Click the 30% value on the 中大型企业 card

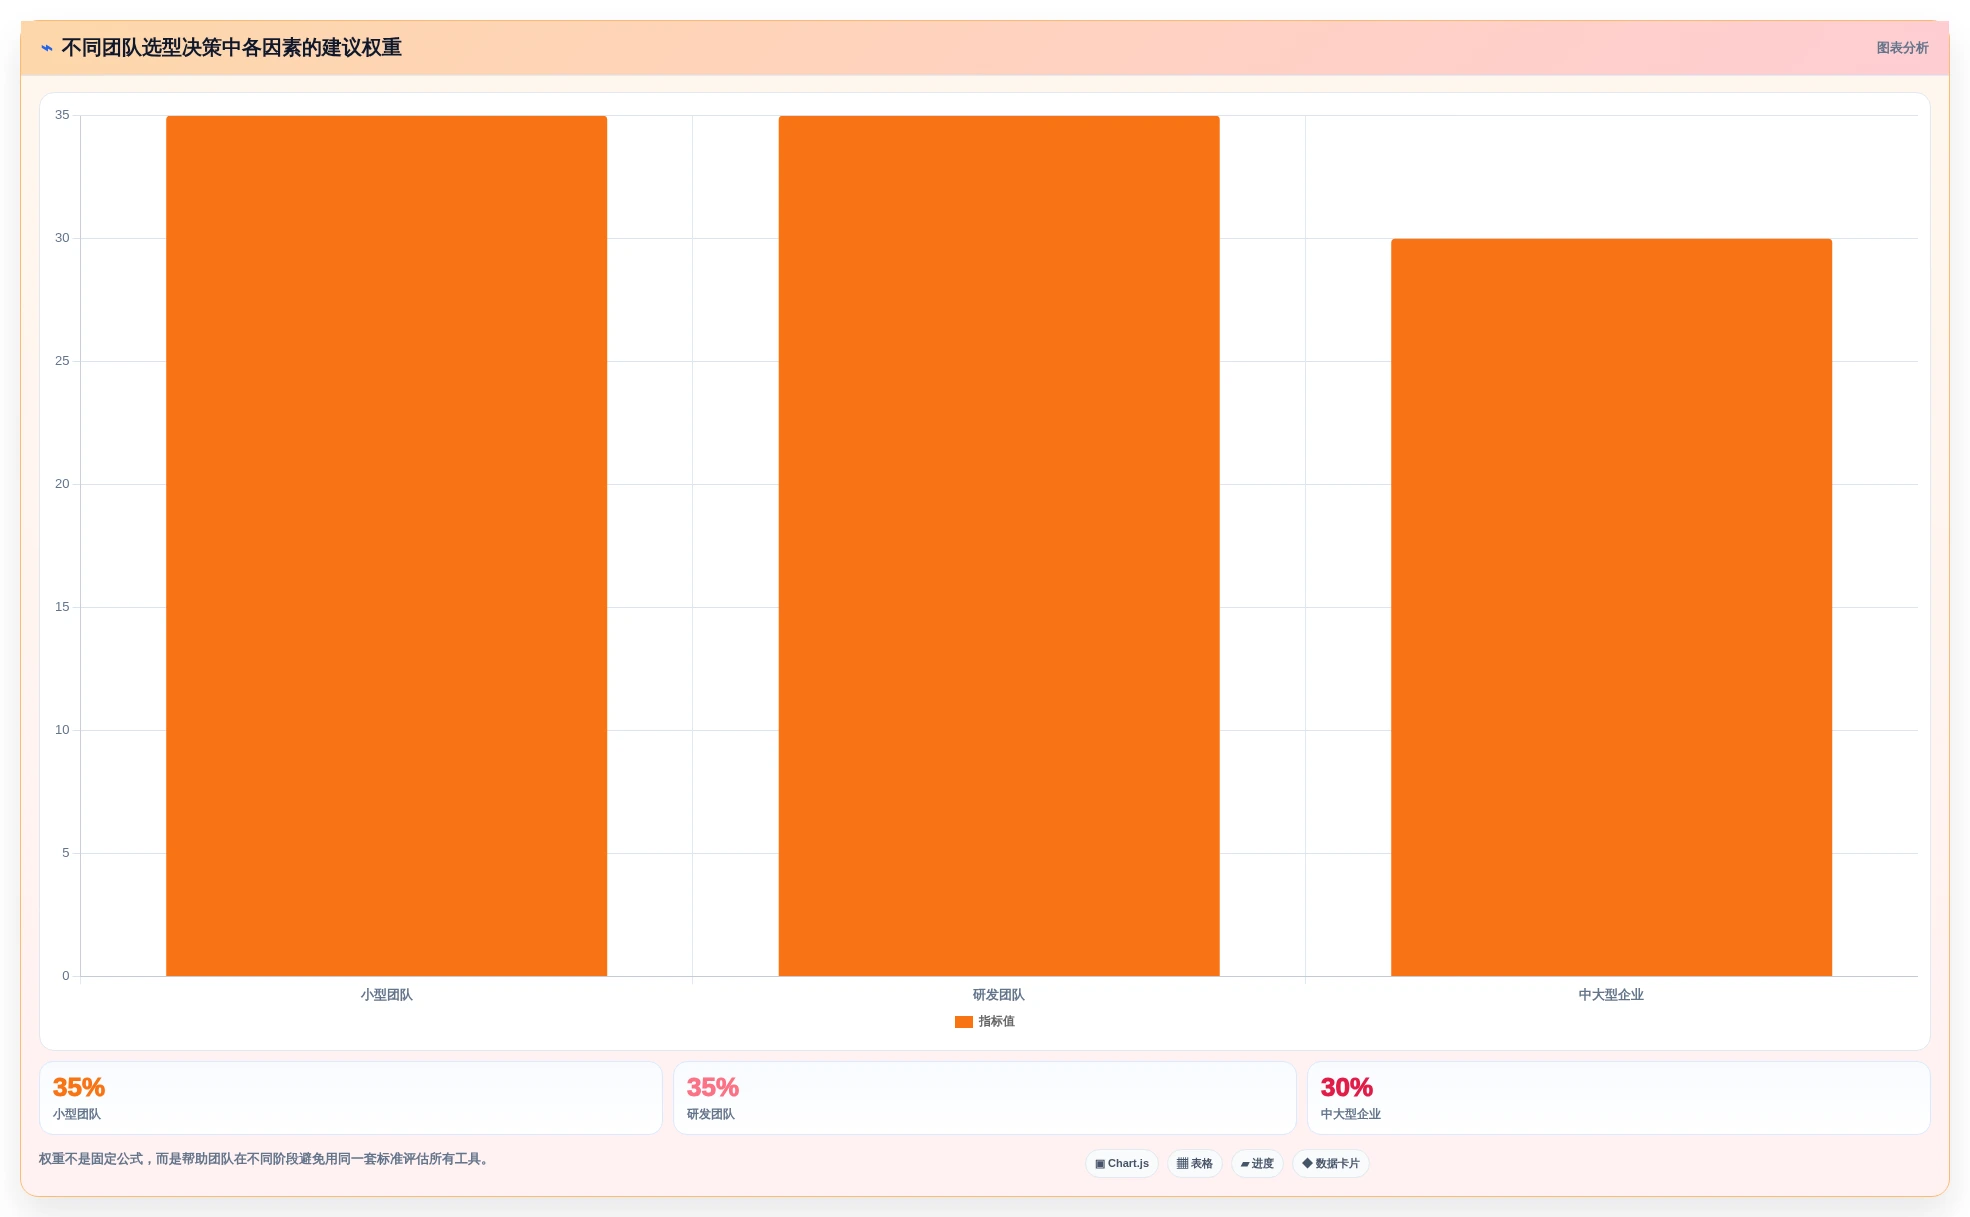tap(1347, 1088)
